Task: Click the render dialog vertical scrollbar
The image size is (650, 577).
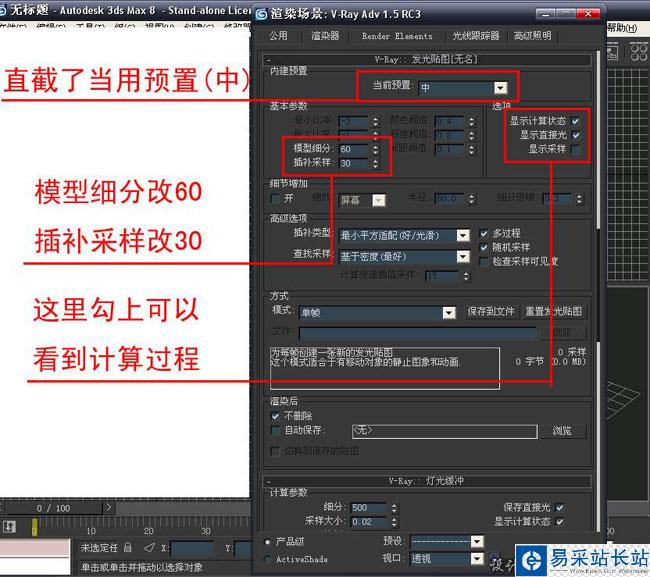Action: click(x=598, y=290)
